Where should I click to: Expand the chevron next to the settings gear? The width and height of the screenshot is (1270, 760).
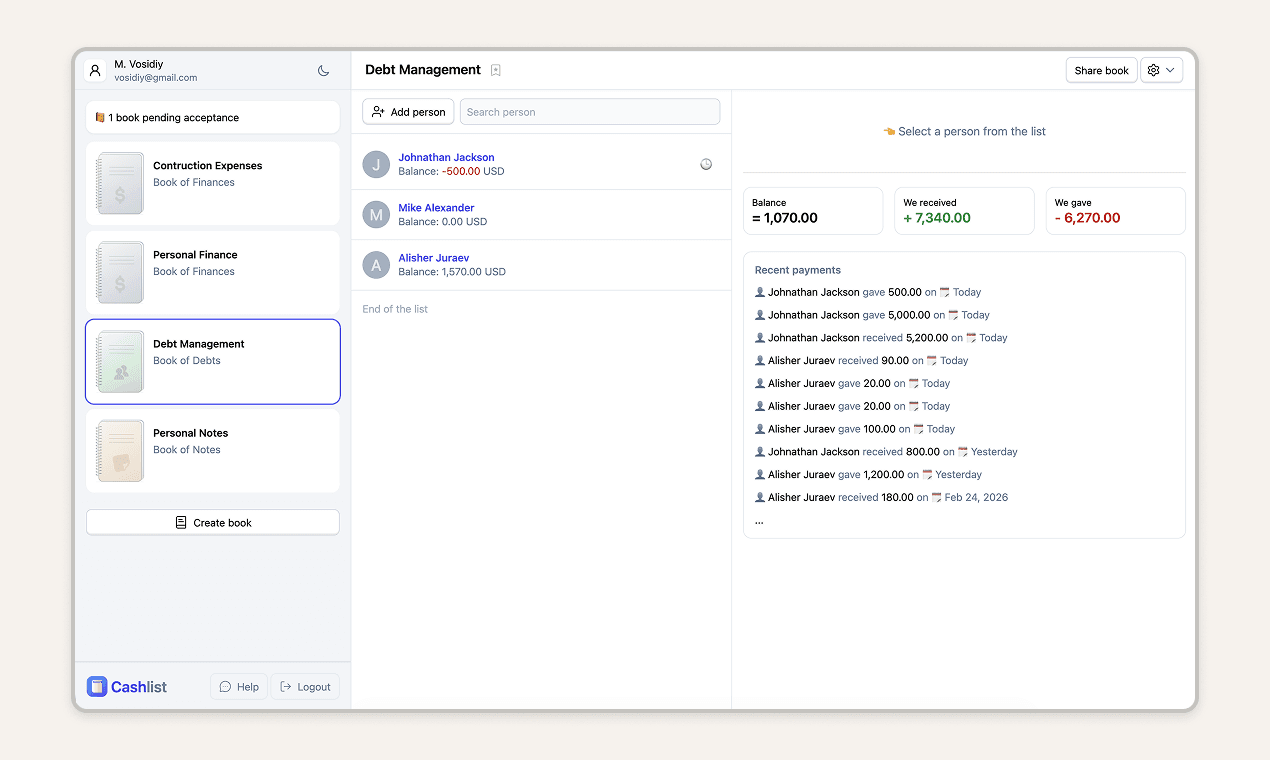click(x=1170, y=70)
